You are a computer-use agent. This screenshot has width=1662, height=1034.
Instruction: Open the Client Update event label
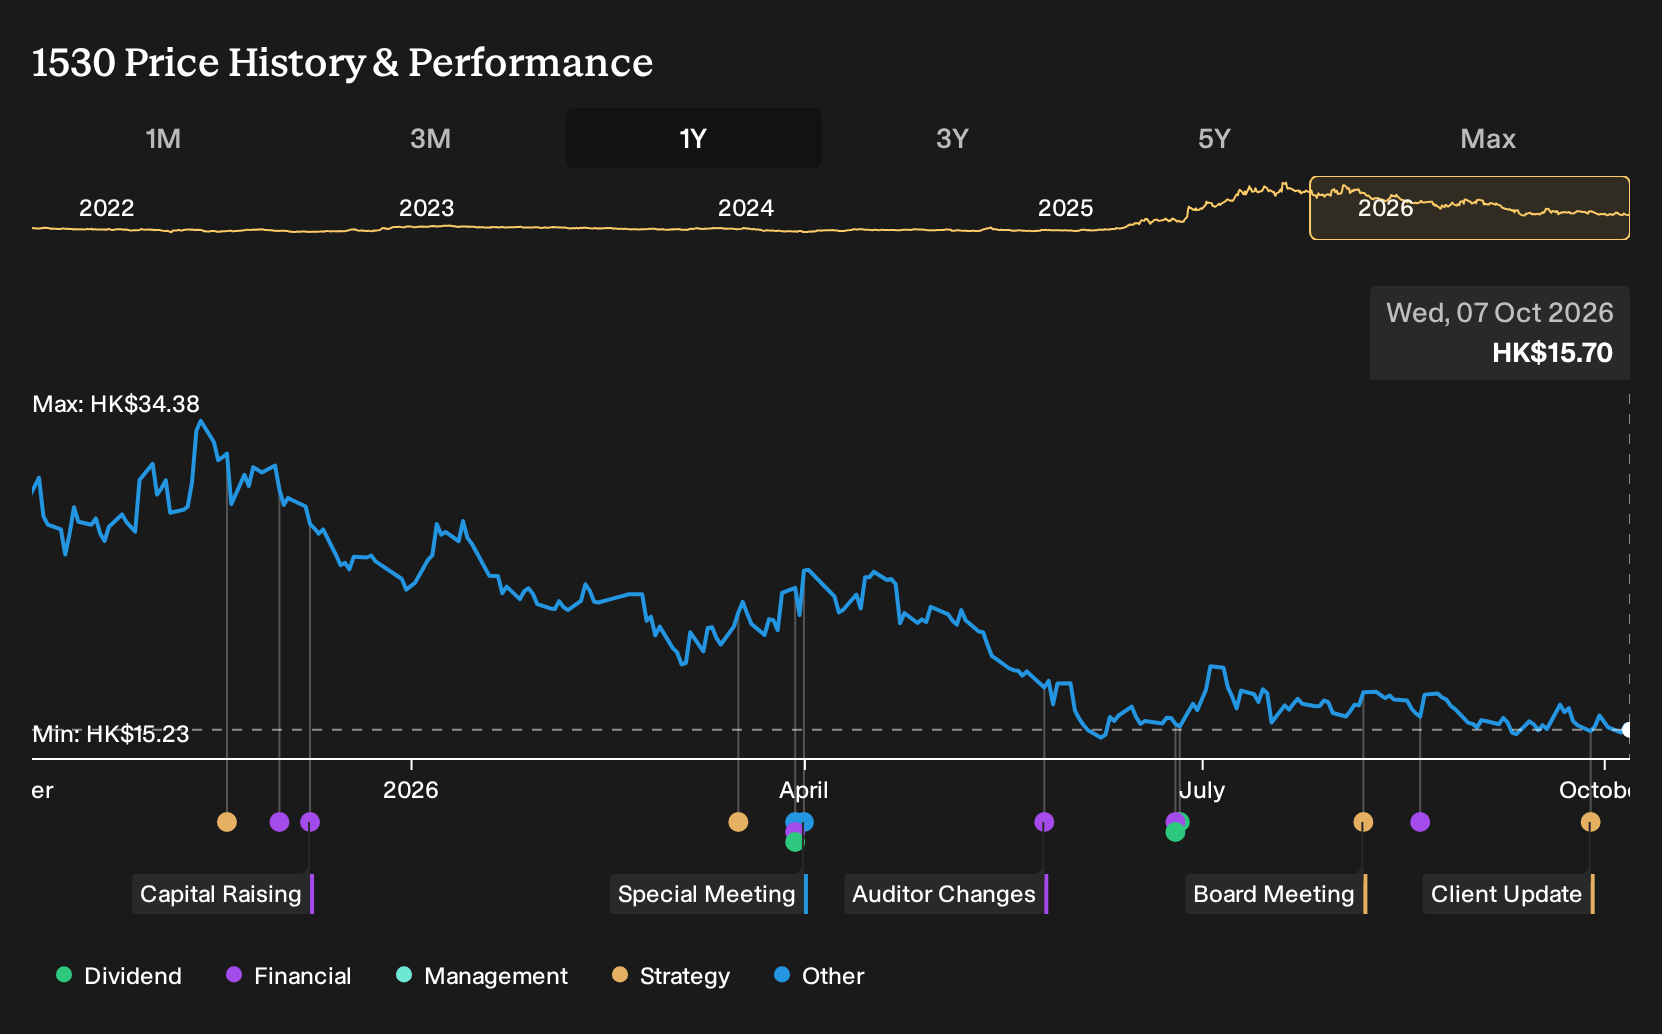pos(1508,894)
